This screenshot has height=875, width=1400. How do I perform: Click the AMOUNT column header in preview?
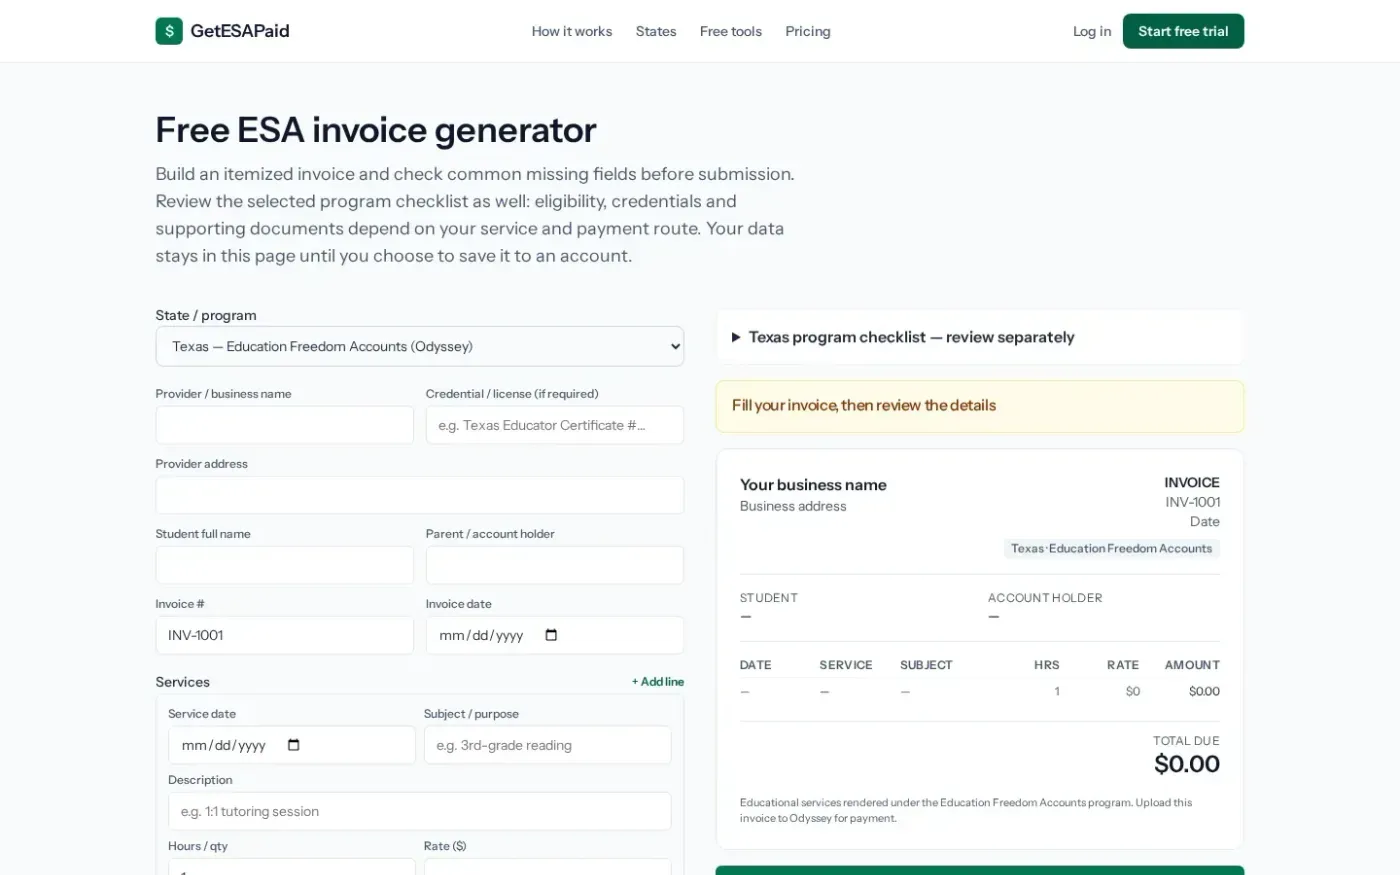tap(1192, 665)
